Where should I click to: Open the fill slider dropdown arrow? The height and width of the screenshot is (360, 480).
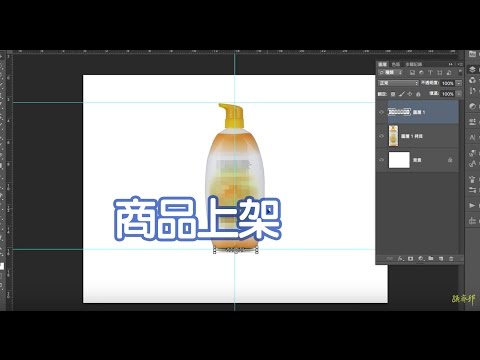(x=459, y=94)
